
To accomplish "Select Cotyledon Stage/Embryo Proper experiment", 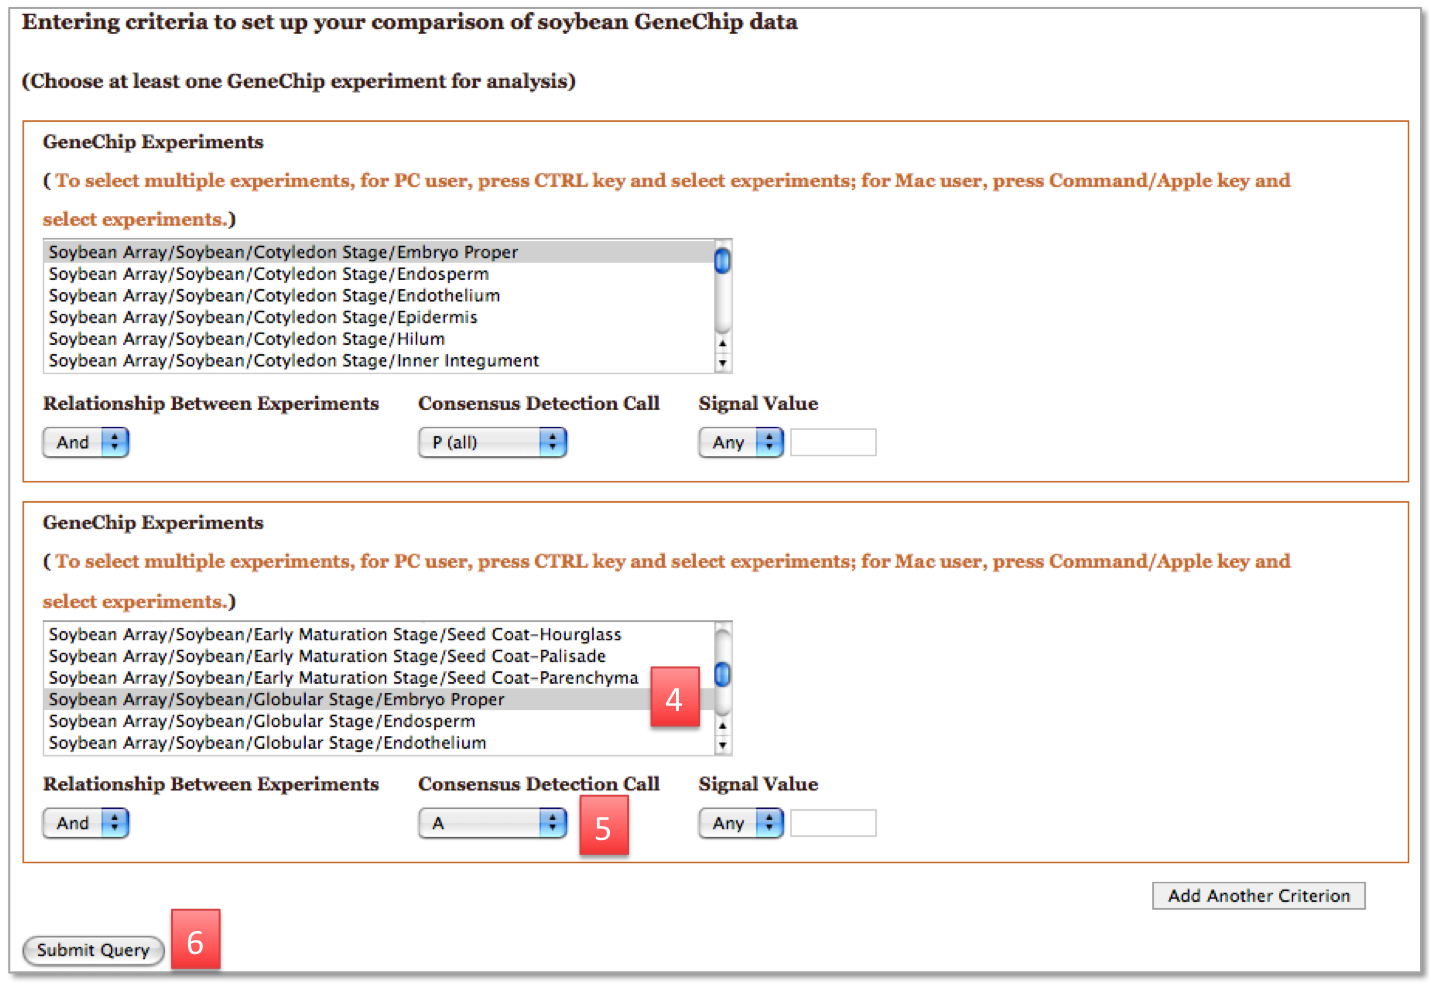I will [x=380, y=252].
